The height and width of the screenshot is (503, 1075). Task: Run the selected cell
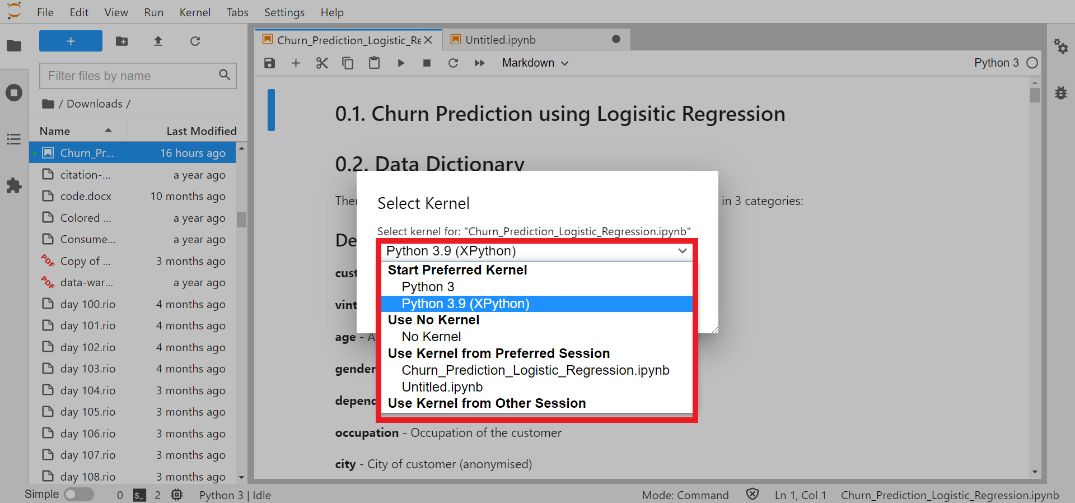tap(401, 63)
